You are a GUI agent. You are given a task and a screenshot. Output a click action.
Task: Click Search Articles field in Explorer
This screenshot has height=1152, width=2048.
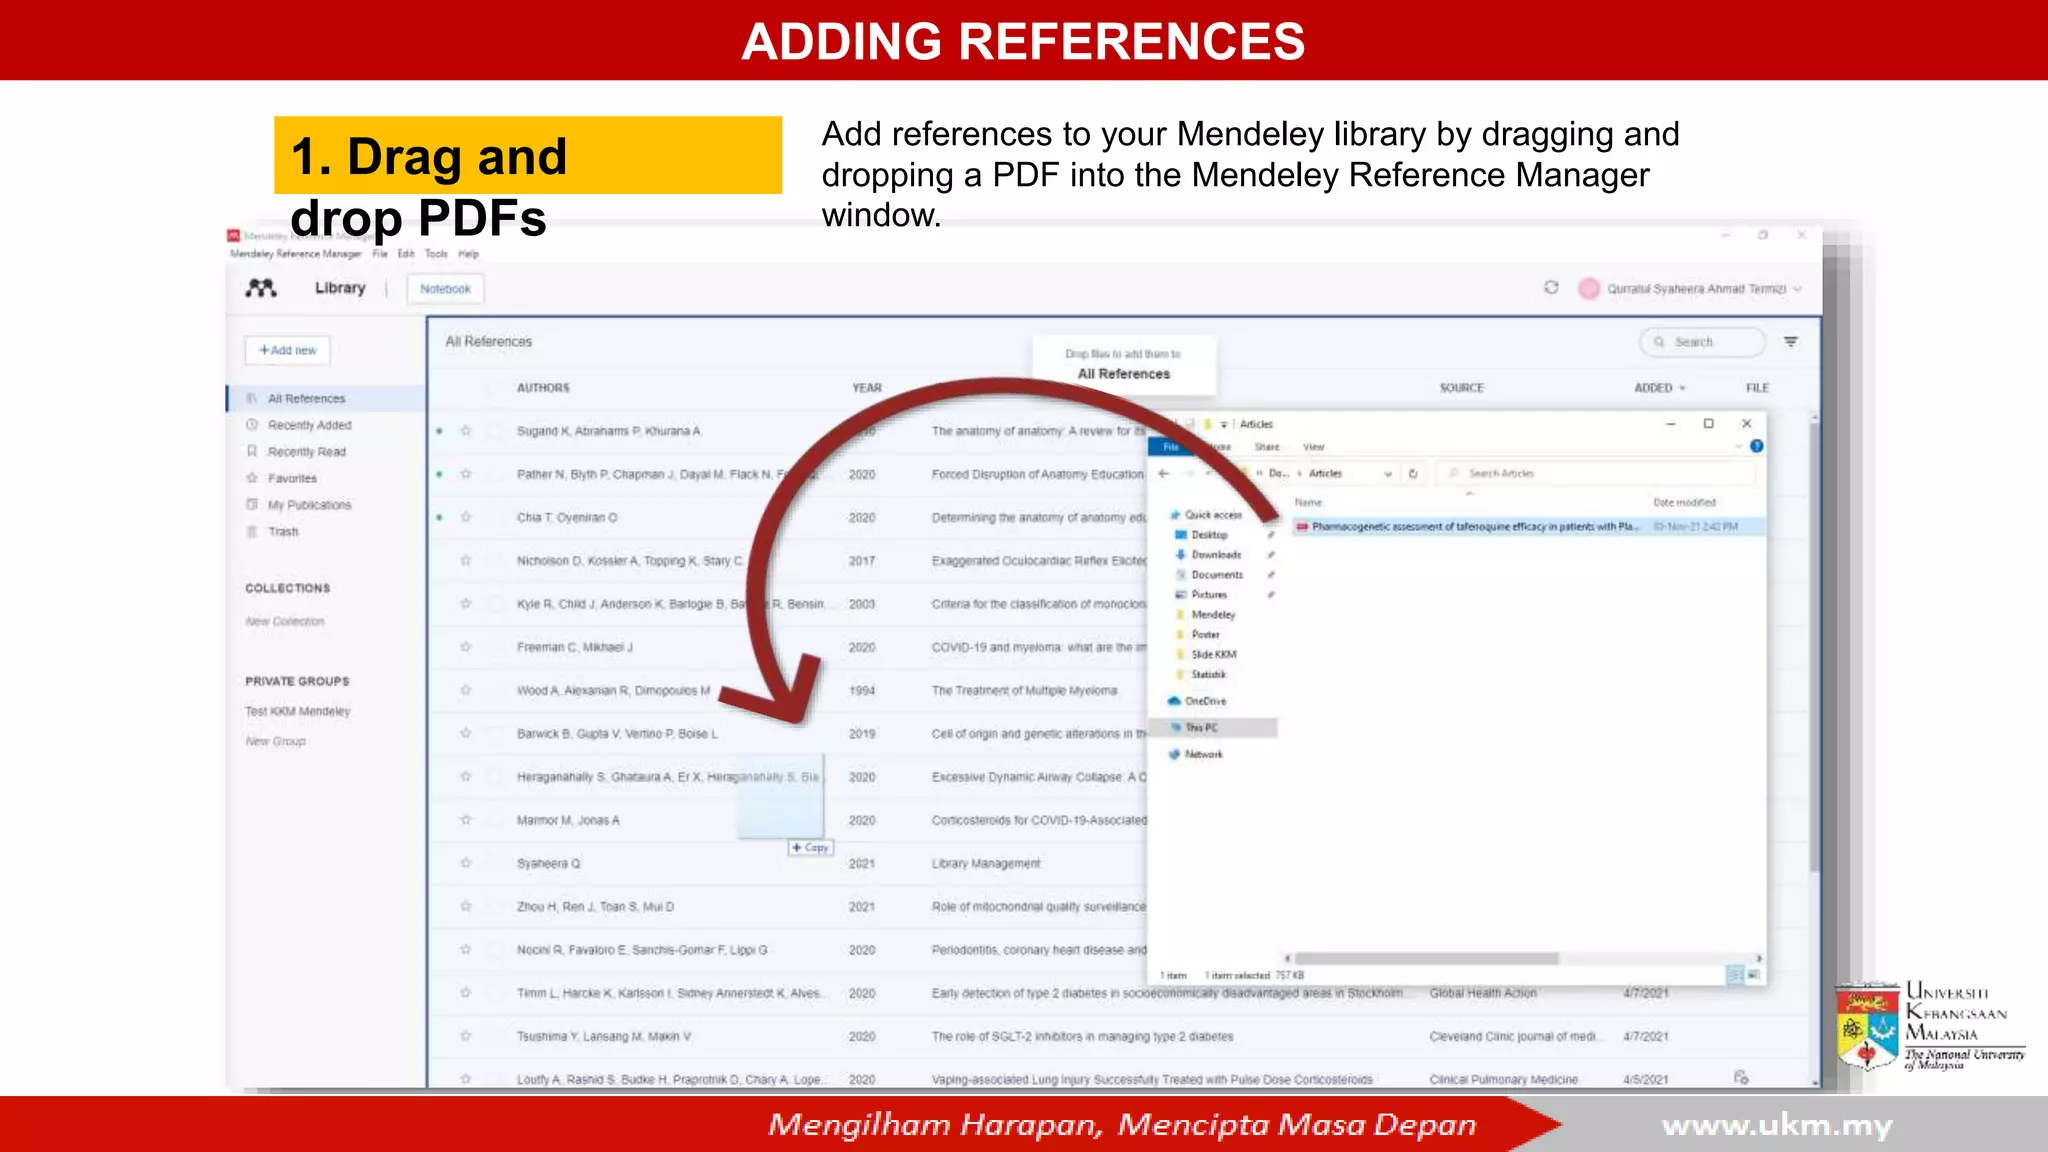coord(1597,474)
